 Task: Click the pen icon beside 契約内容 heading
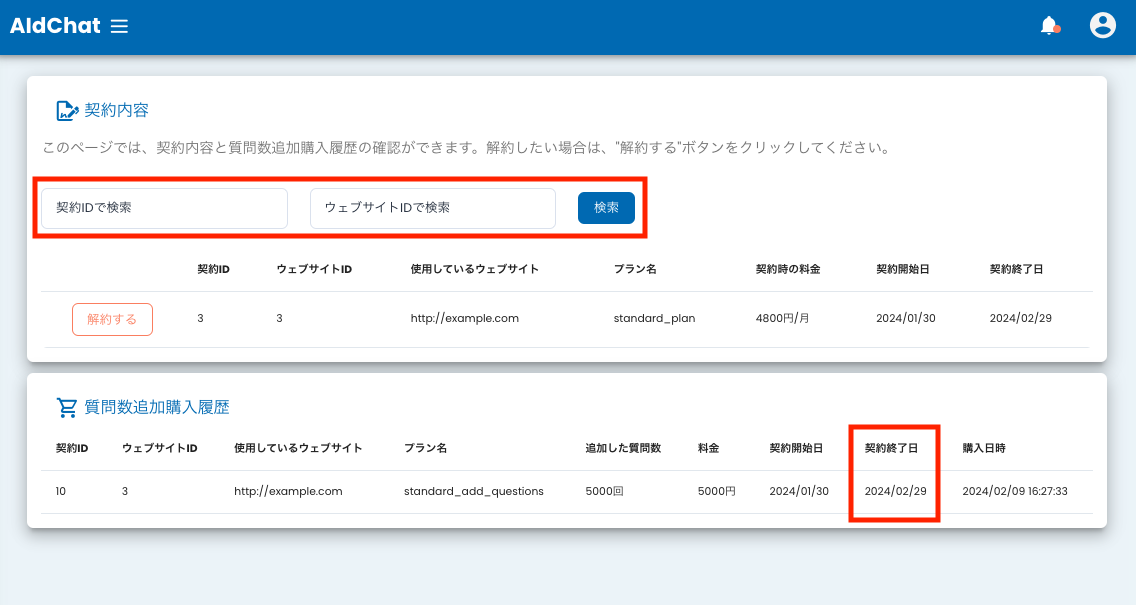(x=66, y=110)
